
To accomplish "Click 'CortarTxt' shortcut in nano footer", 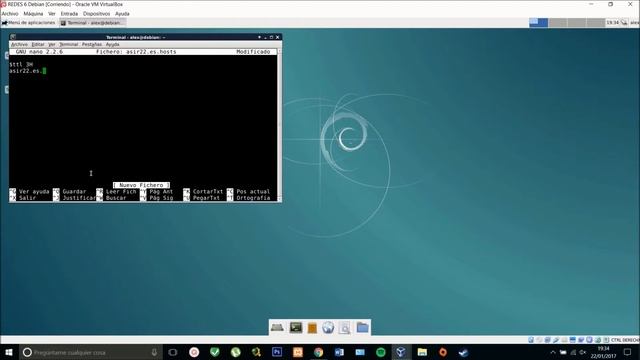I will 208,191.
